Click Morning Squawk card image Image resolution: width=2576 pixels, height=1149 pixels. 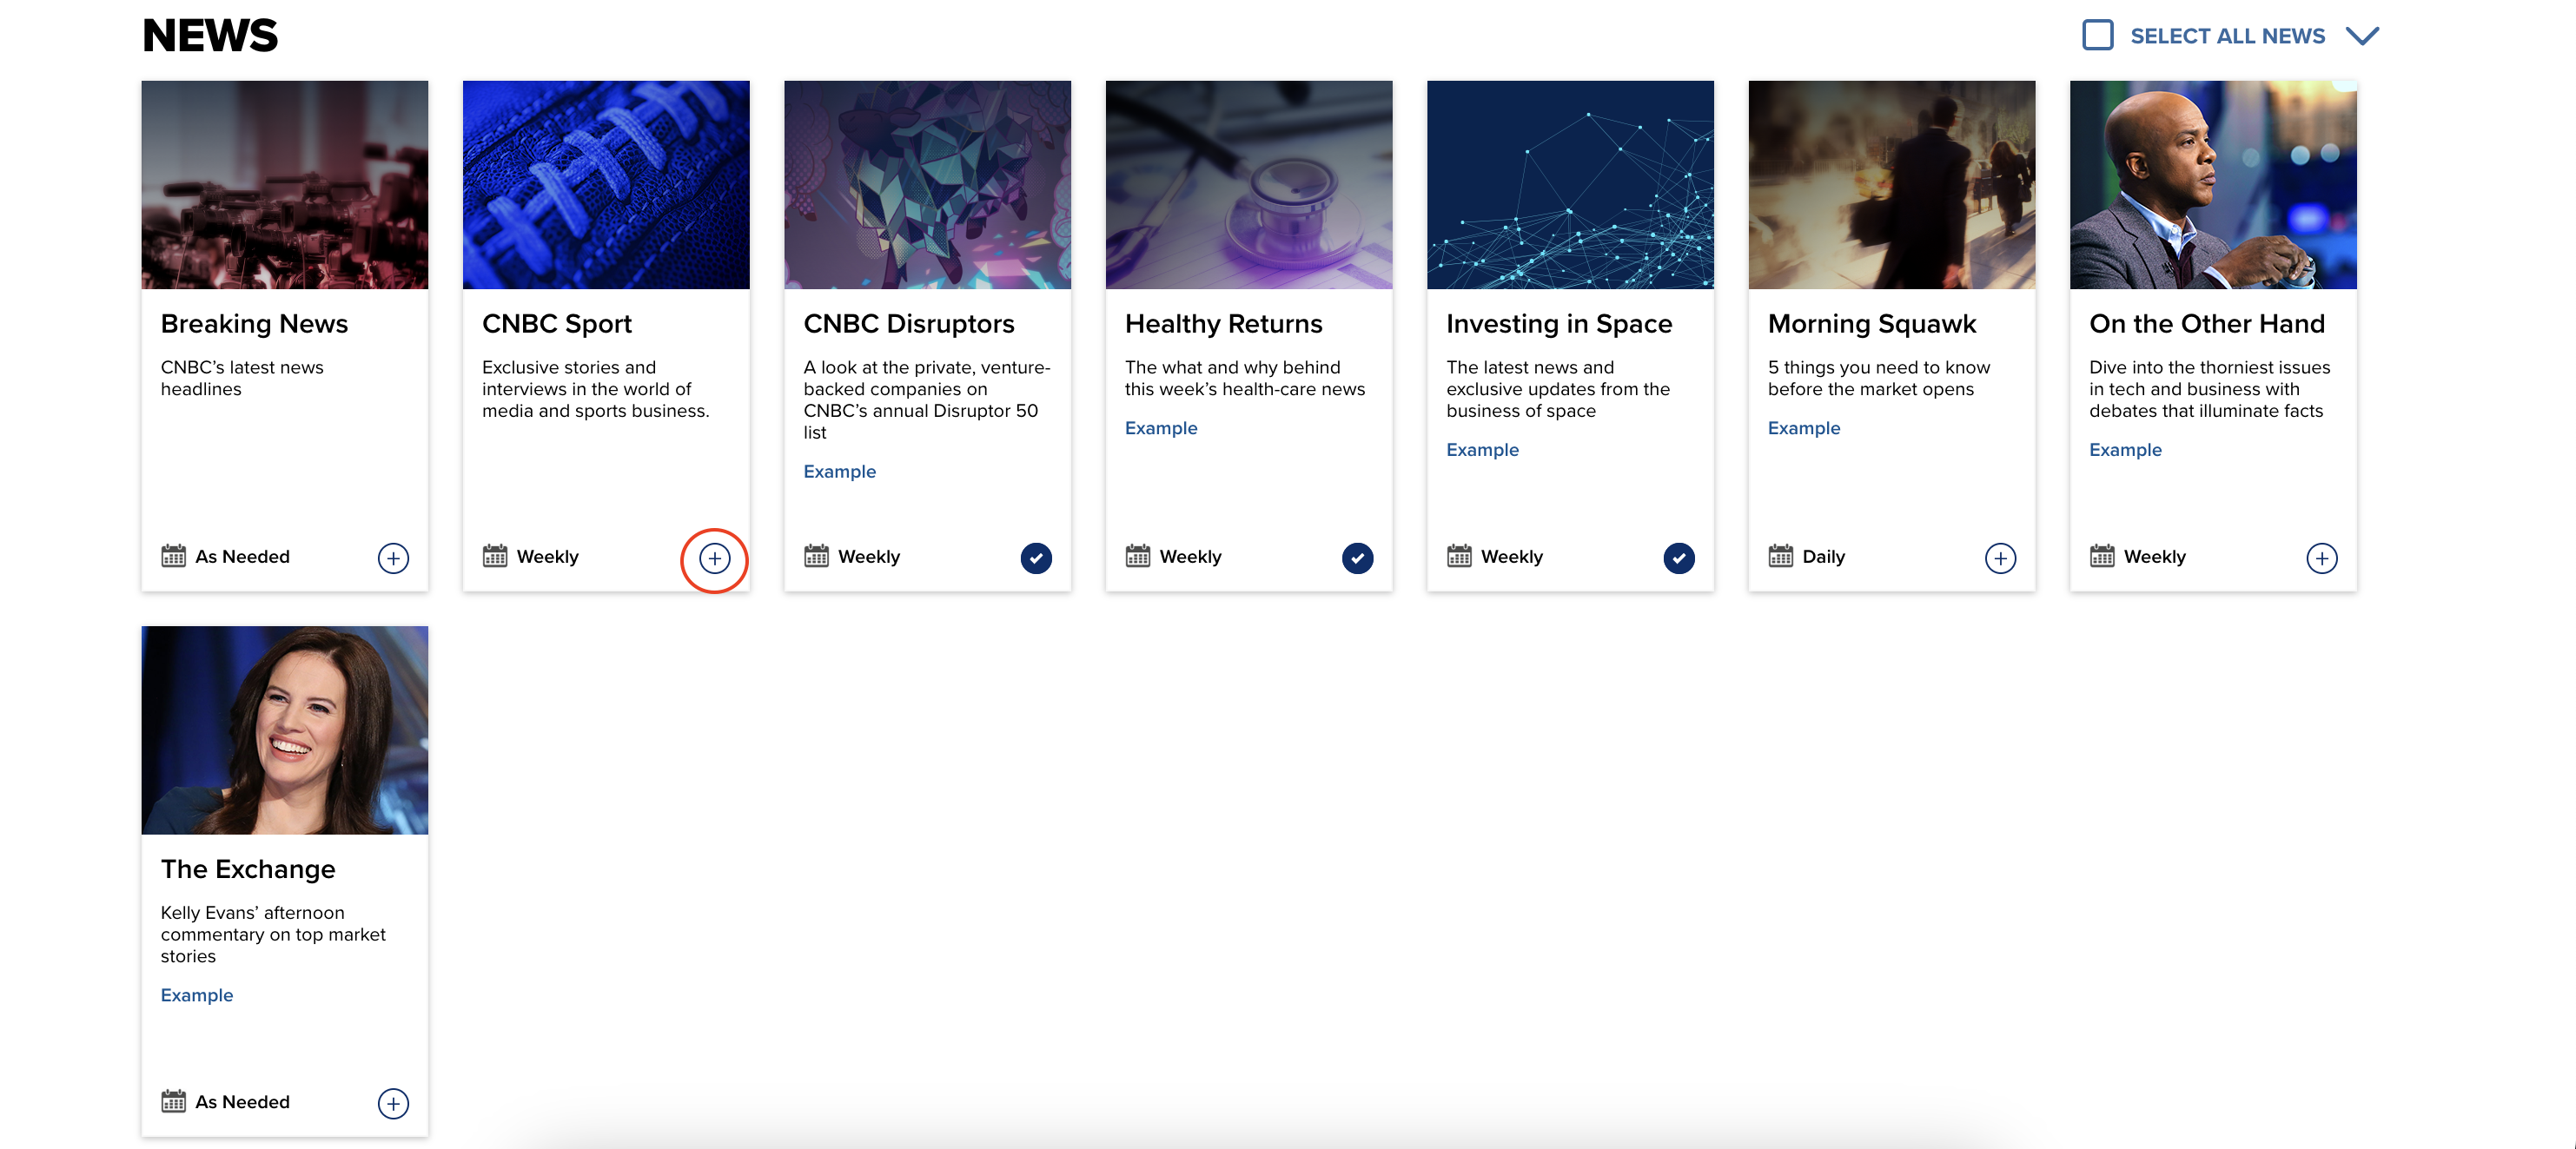pyautogui.click(x=1891, y=185)
